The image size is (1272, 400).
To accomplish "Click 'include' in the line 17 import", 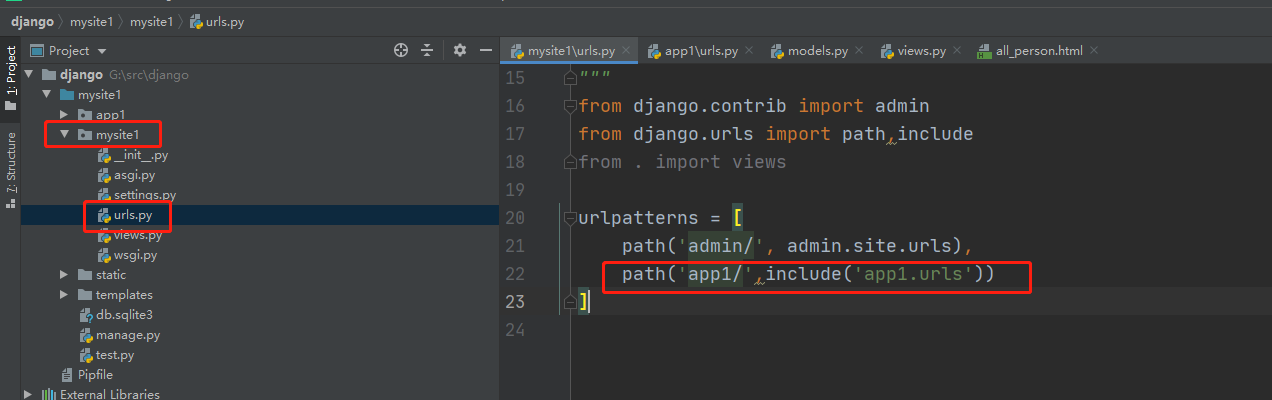I will [x=935, y=134].
